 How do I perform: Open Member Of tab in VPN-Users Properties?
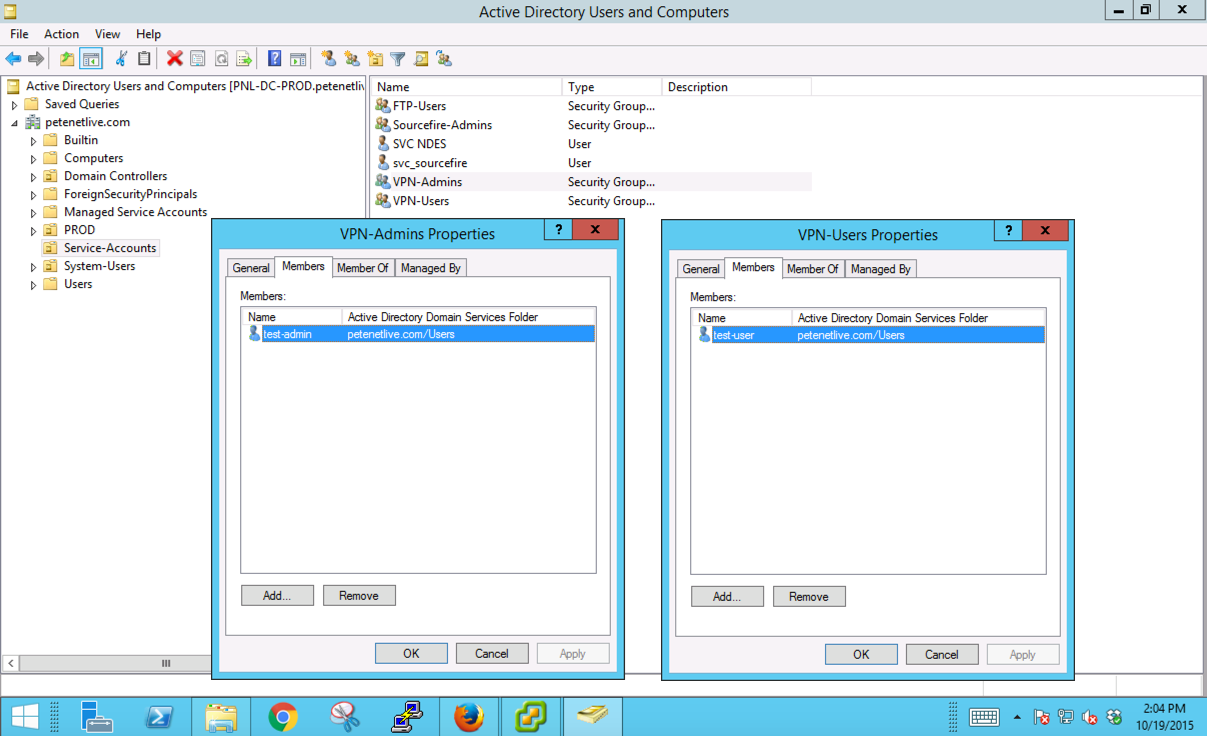tap(813, 269)
